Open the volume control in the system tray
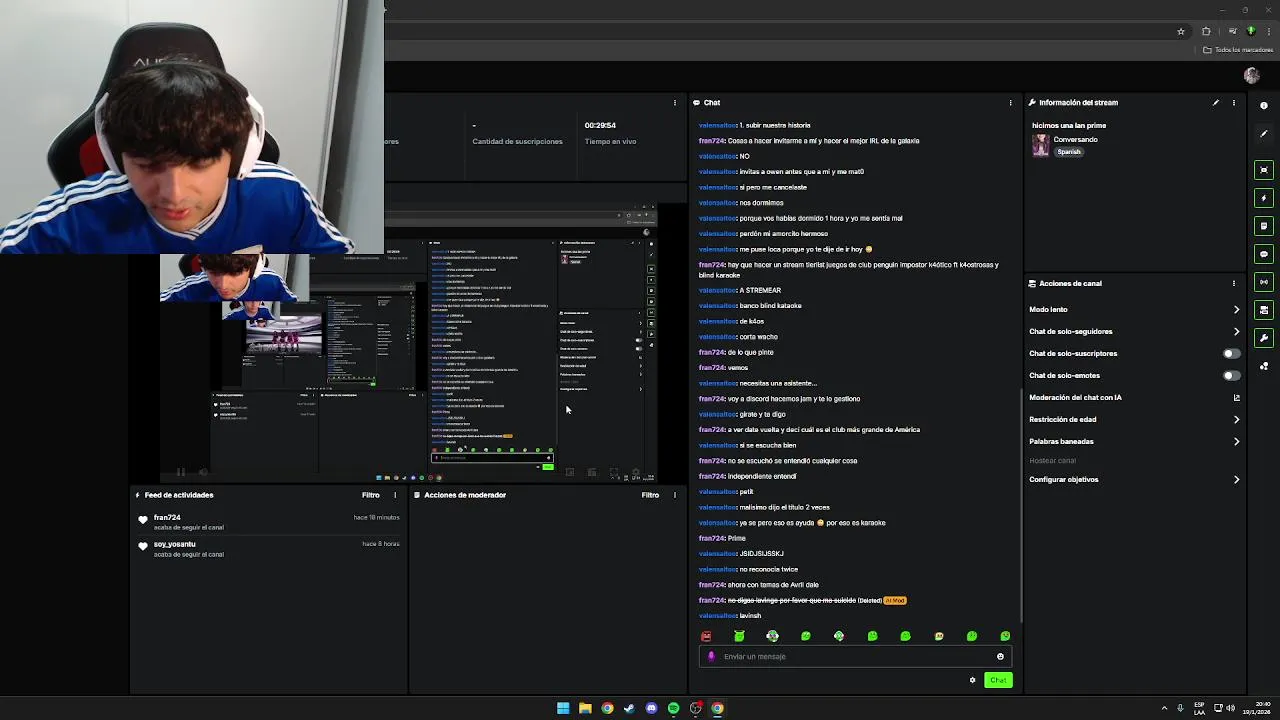Image resolution: width=1280 pixels, height=720 pixels. (1230, 708)
